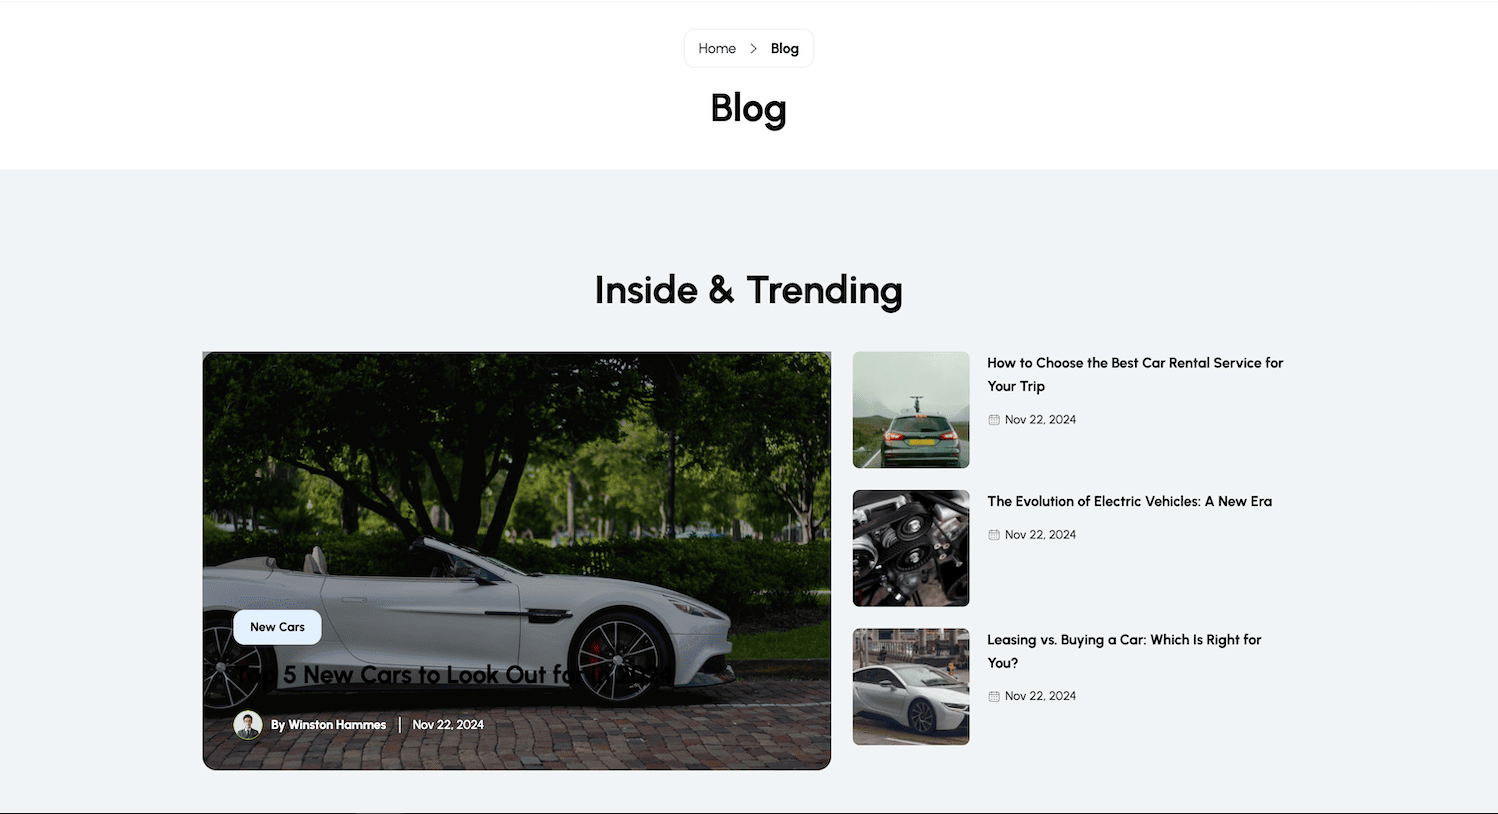Screen dimensions: 1498x814
Task: Click the Blog breadcrumb item
Action: [x=785, y=48]
